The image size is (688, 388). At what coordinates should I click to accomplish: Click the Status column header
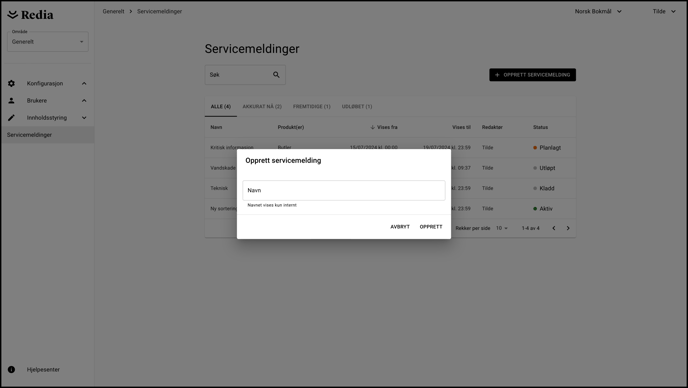[540, 127]
